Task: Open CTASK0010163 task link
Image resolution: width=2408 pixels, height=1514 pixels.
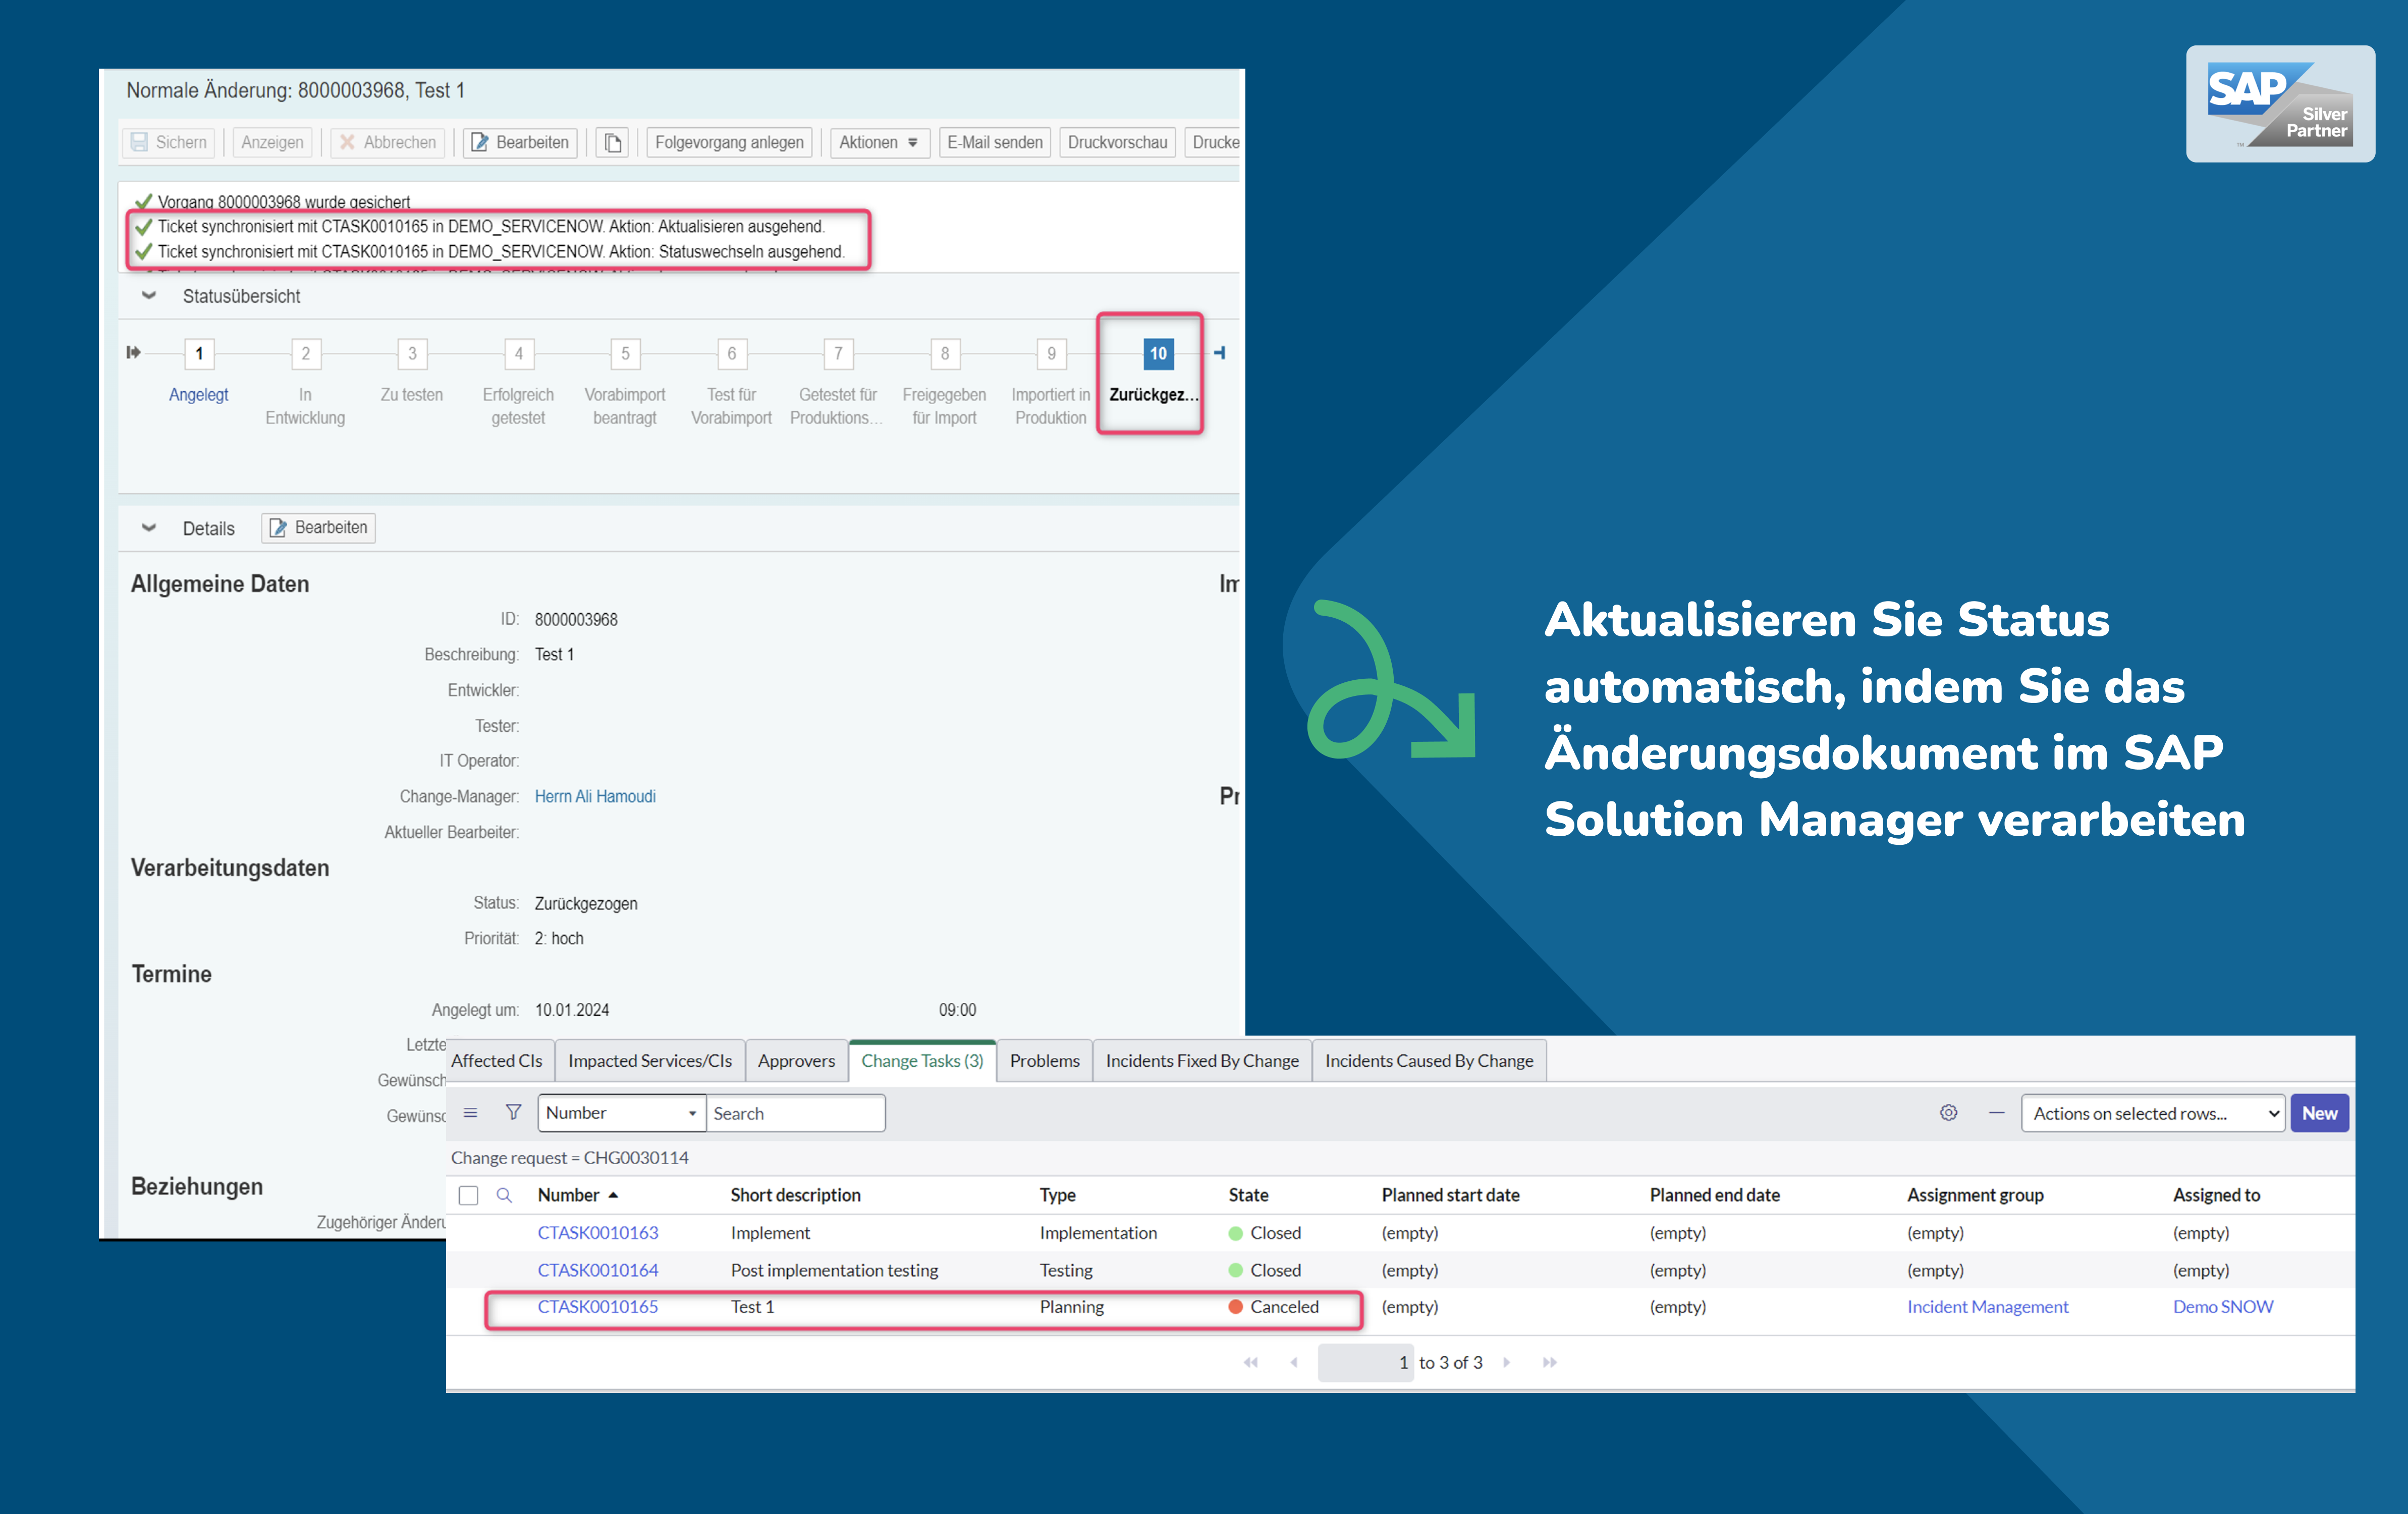Action: [x=598, y=1233]
